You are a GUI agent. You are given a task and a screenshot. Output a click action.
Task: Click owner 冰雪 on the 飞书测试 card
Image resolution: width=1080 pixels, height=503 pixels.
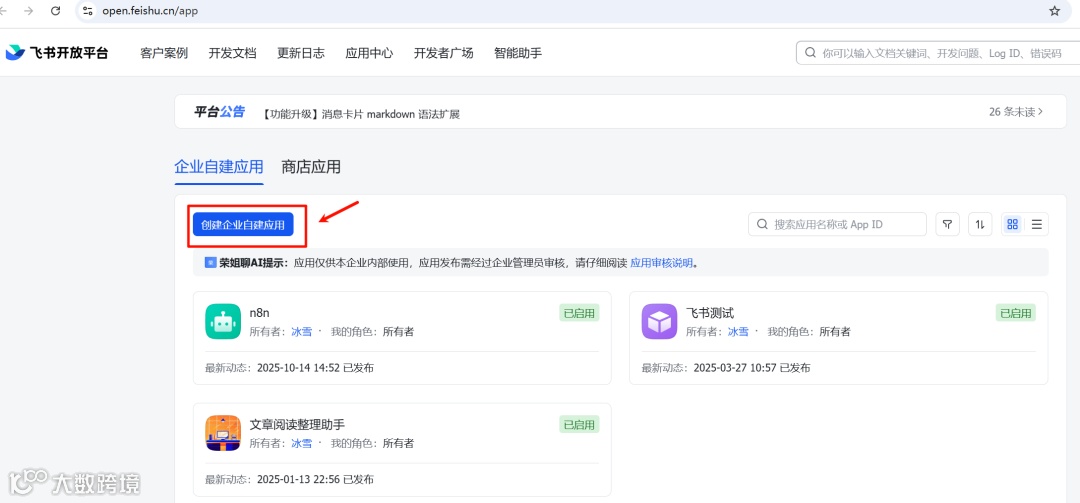pyautogui.click(x=738, y=331)
